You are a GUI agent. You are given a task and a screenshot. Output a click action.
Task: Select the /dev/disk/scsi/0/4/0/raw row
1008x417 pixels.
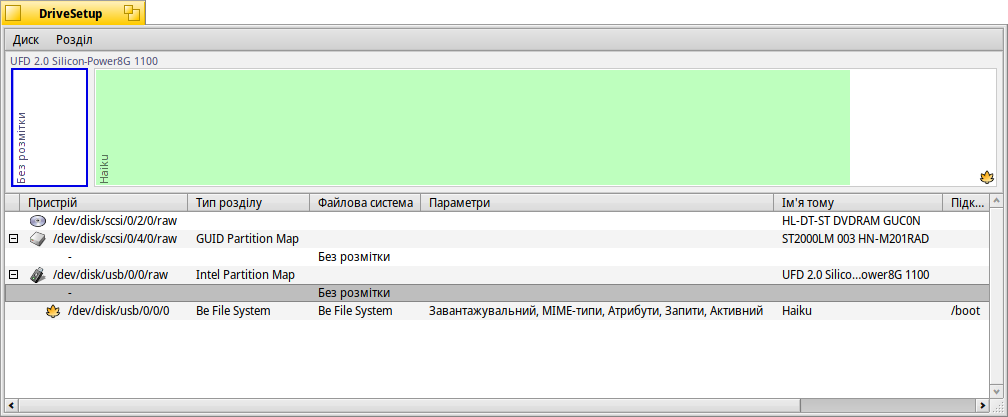[x=497, y=239]
